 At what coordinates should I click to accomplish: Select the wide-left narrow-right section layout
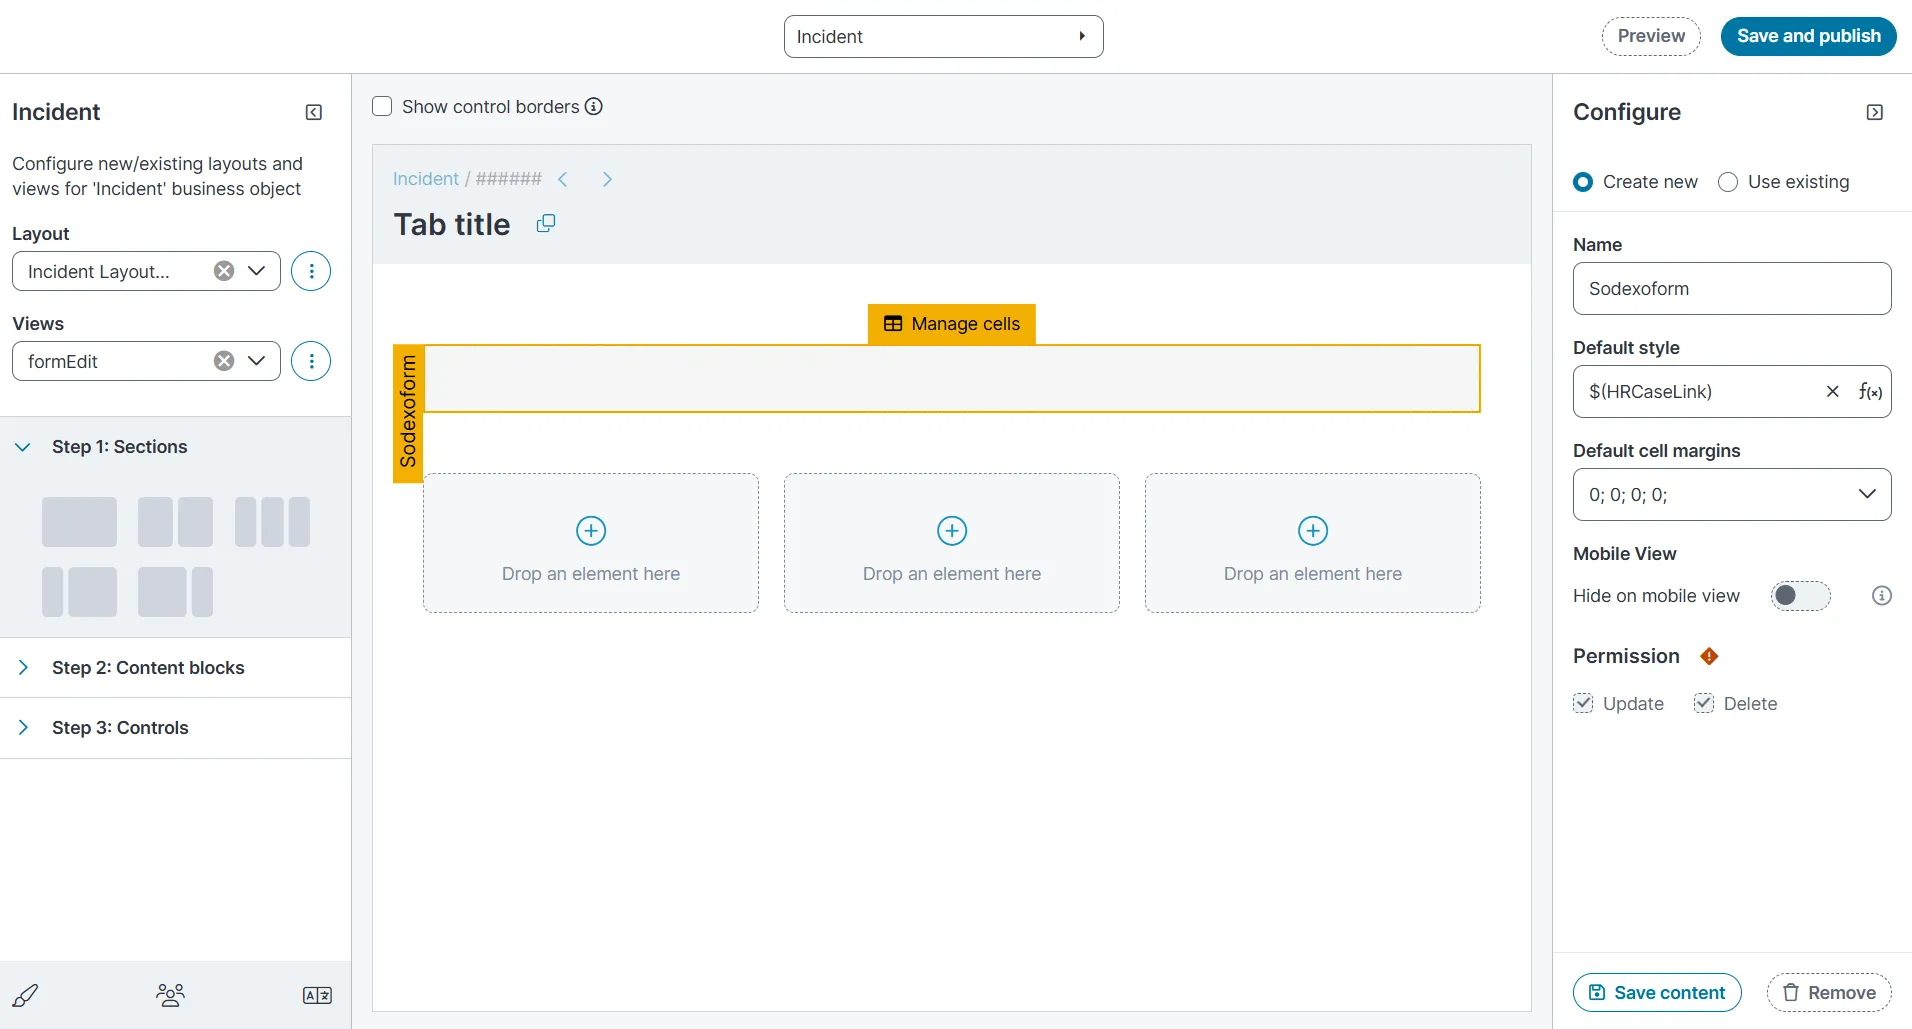tap(175, 592)
